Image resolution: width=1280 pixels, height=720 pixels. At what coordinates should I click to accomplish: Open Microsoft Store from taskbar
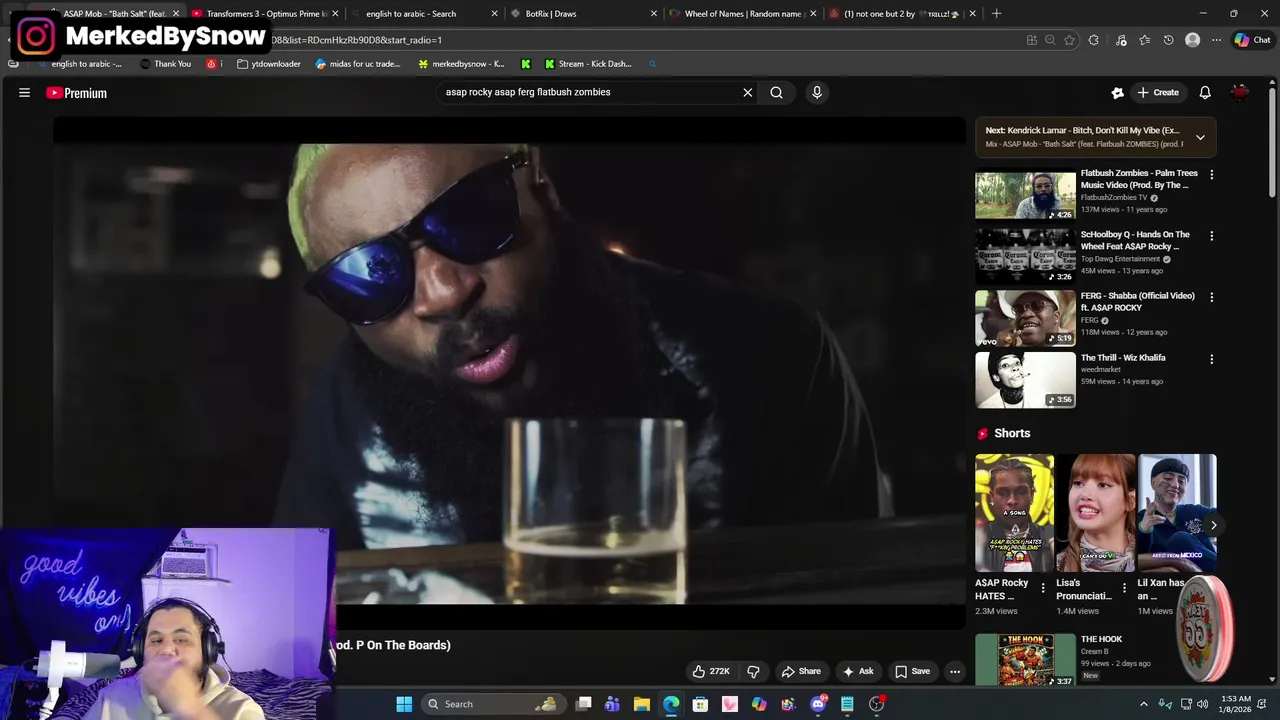coord(700,704)
